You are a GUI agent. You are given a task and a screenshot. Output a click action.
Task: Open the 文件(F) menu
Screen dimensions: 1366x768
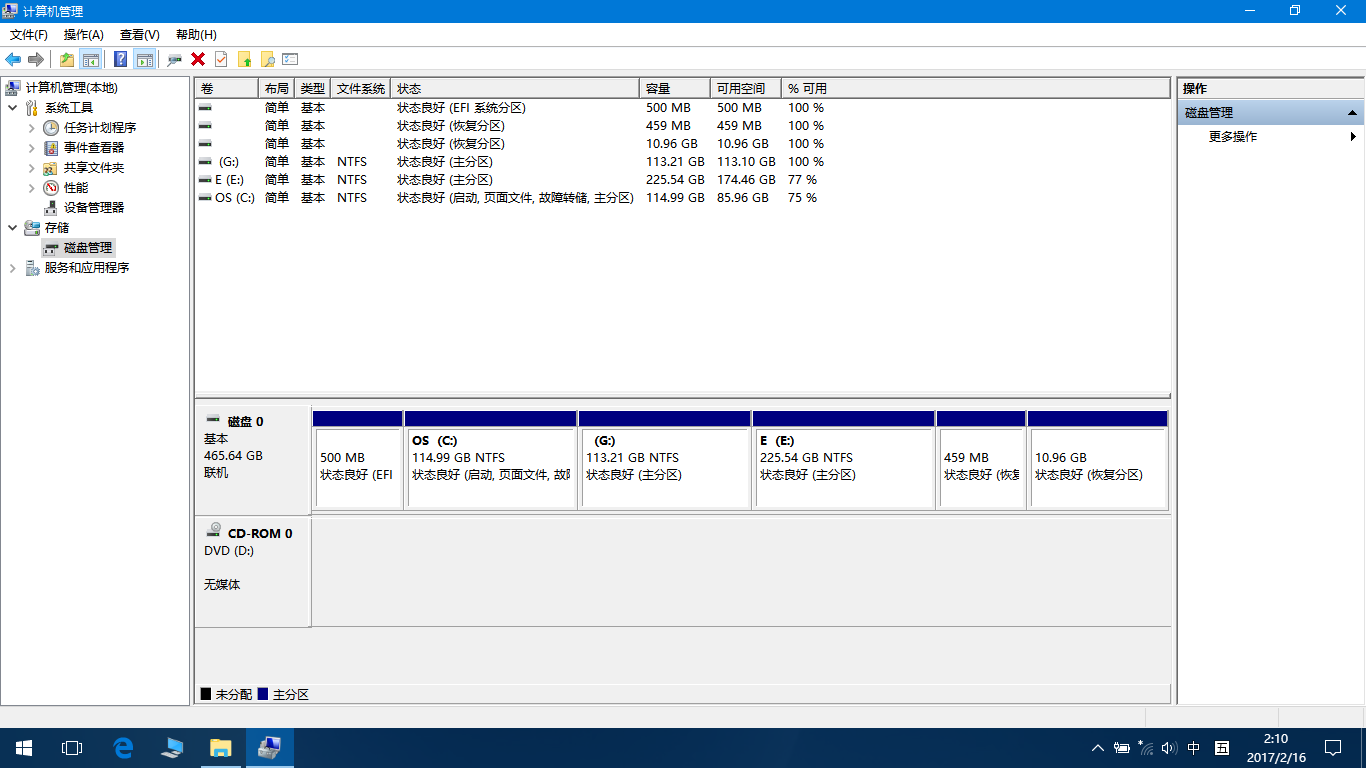(29, 35)
